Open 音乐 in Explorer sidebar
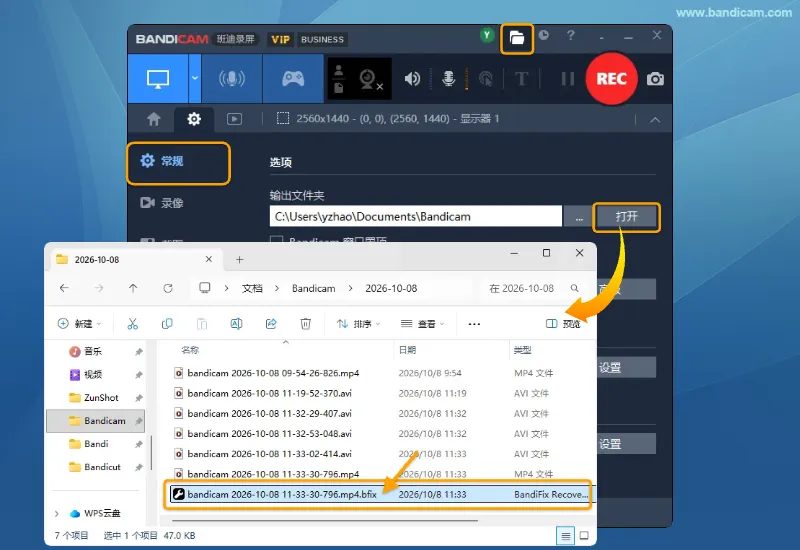800x550 pixels. tap(93, 352)
